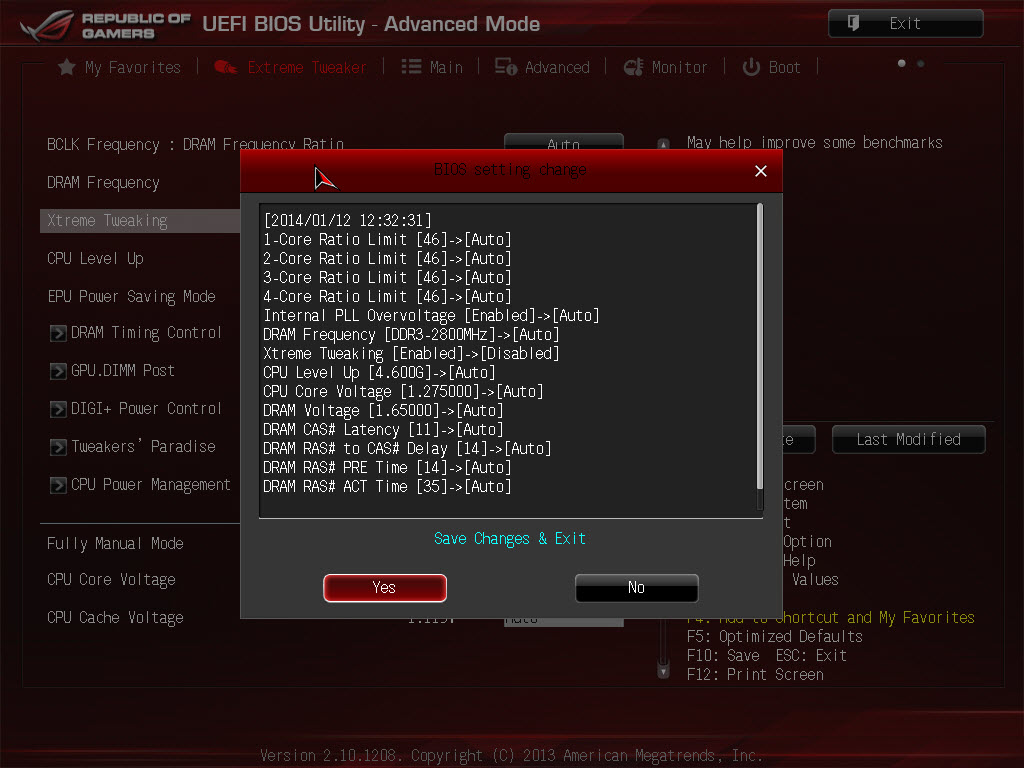This screenshot has height=768, width=1024.
Task: Select the EPU Power Saving Mode setting
Action: pos(131,296)
